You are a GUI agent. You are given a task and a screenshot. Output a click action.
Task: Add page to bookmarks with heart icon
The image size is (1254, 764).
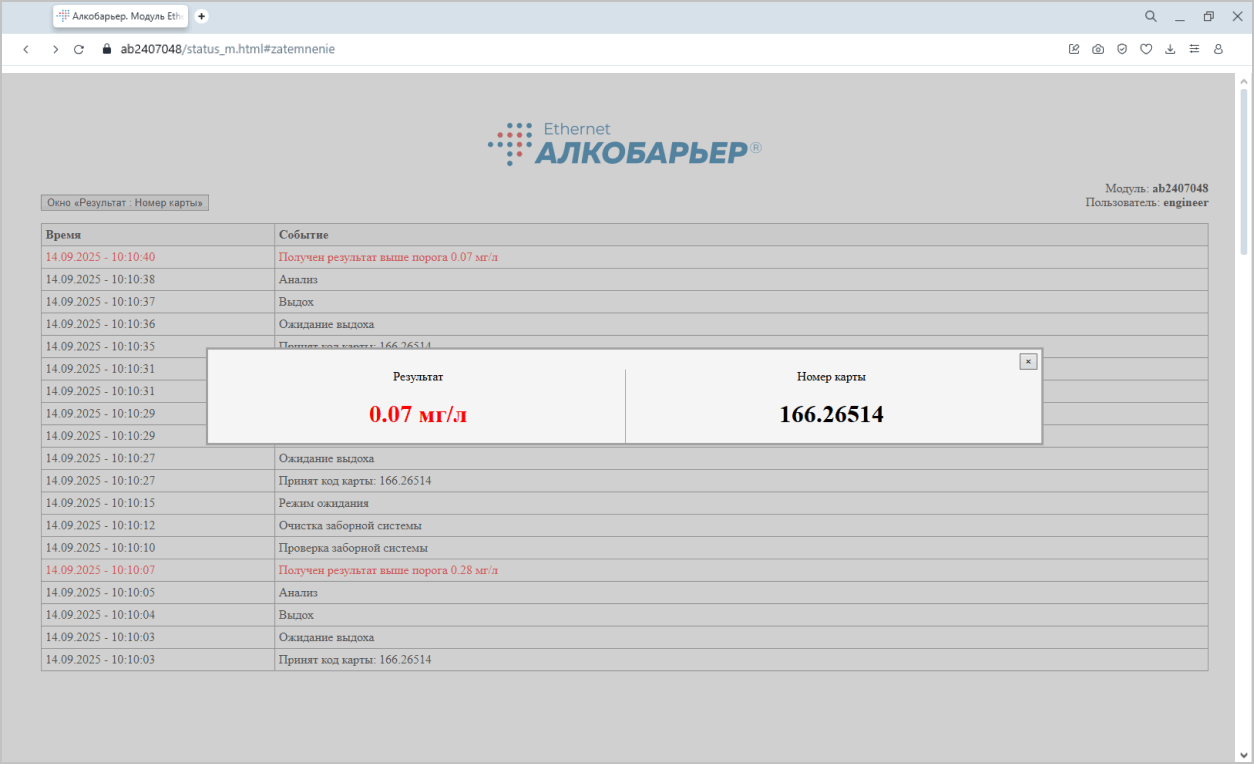[x=1146, y=48]
